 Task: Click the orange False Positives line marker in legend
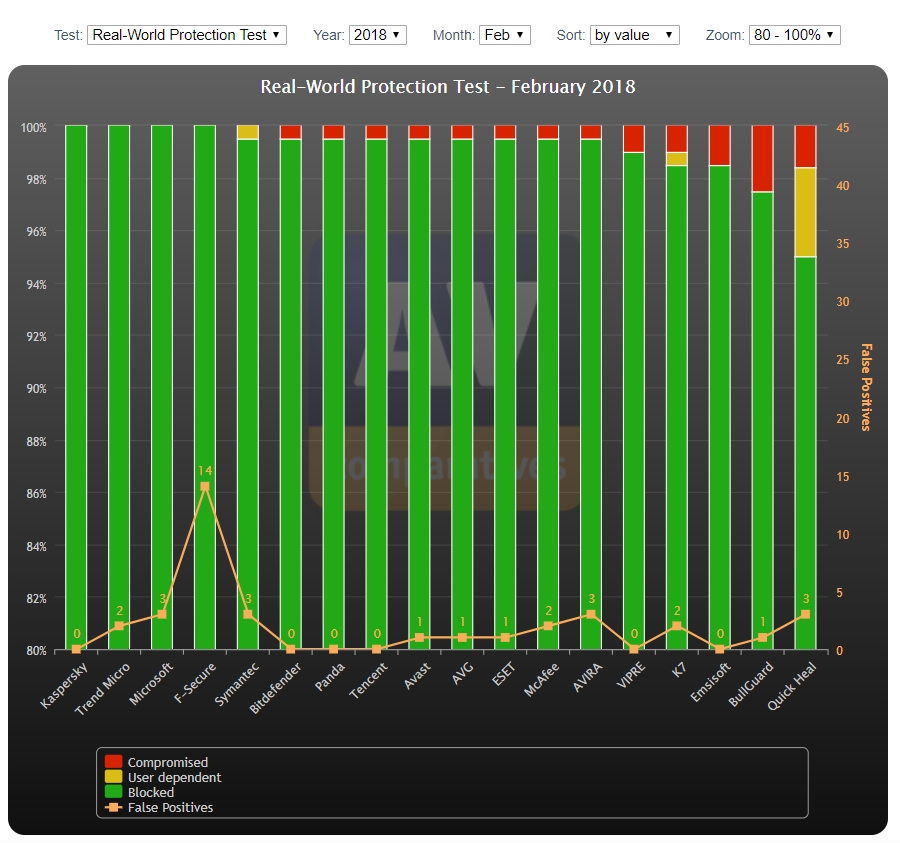click(114, 807)
